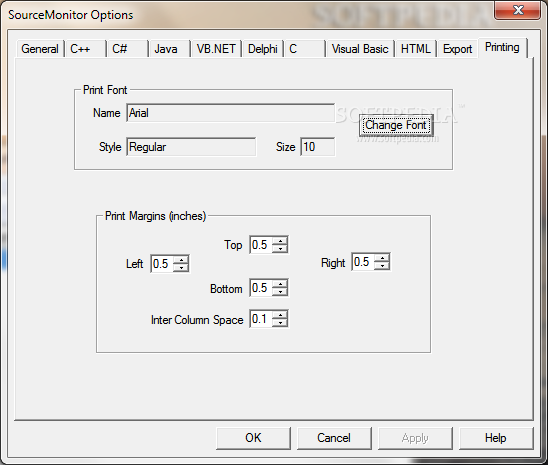548x465 pixels.
Task: Click inside the Left margin field
Action: click(x=162, y=263)
